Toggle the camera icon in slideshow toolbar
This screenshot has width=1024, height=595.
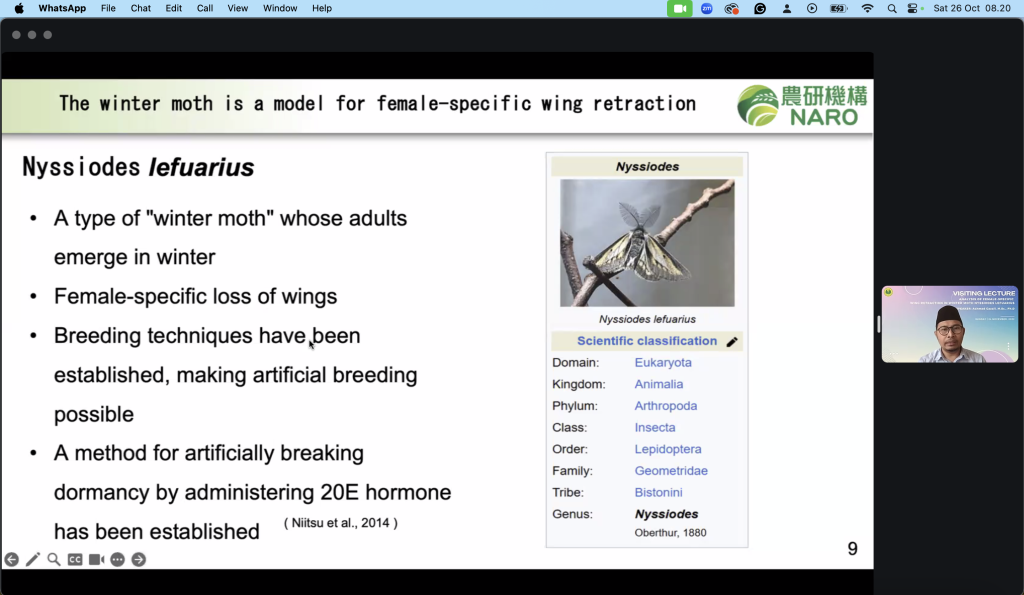pos(97,560)
